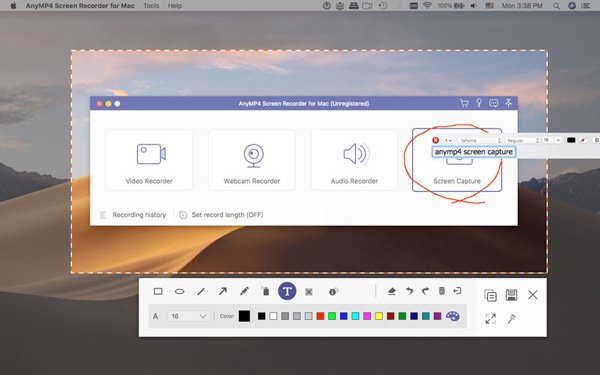Close the screenshot annotation toolbar
Viewport: 600px width, 375px height.
[533, 295]
